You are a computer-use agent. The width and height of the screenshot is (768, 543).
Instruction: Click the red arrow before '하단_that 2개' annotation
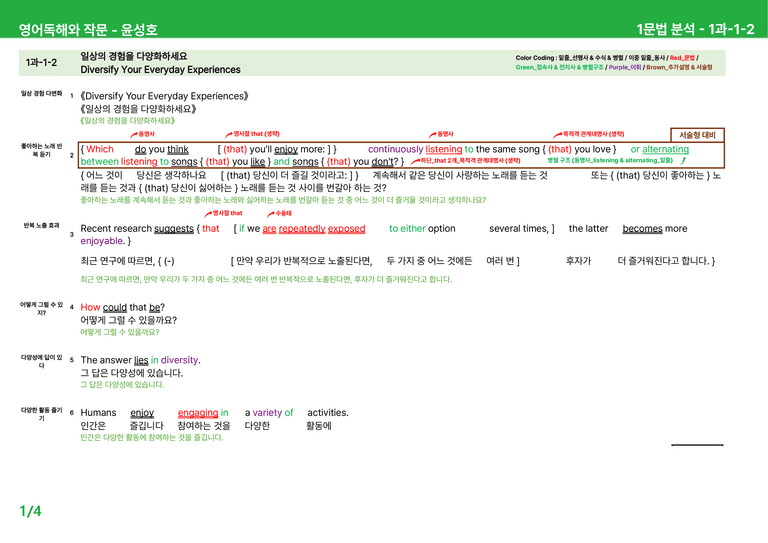pyautogui.click(x=415, y=161)
